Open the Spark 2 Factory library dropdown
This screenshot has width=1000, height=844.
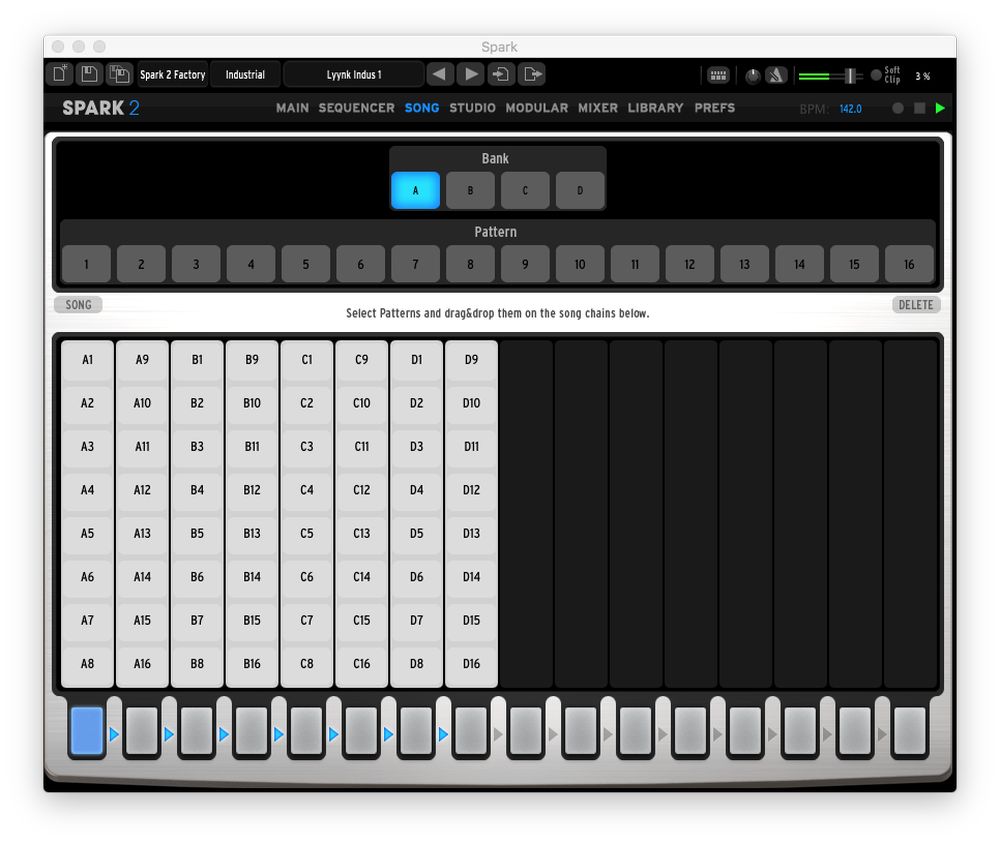point(172,75)
